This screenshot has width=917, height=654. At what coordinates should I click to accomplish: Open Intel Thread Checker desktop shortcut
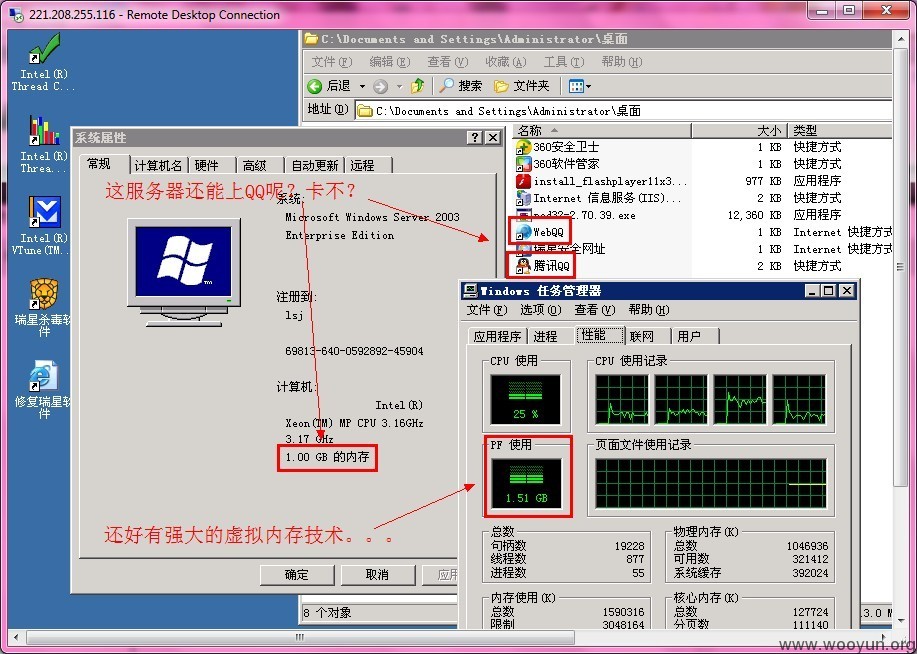(43, 61)
